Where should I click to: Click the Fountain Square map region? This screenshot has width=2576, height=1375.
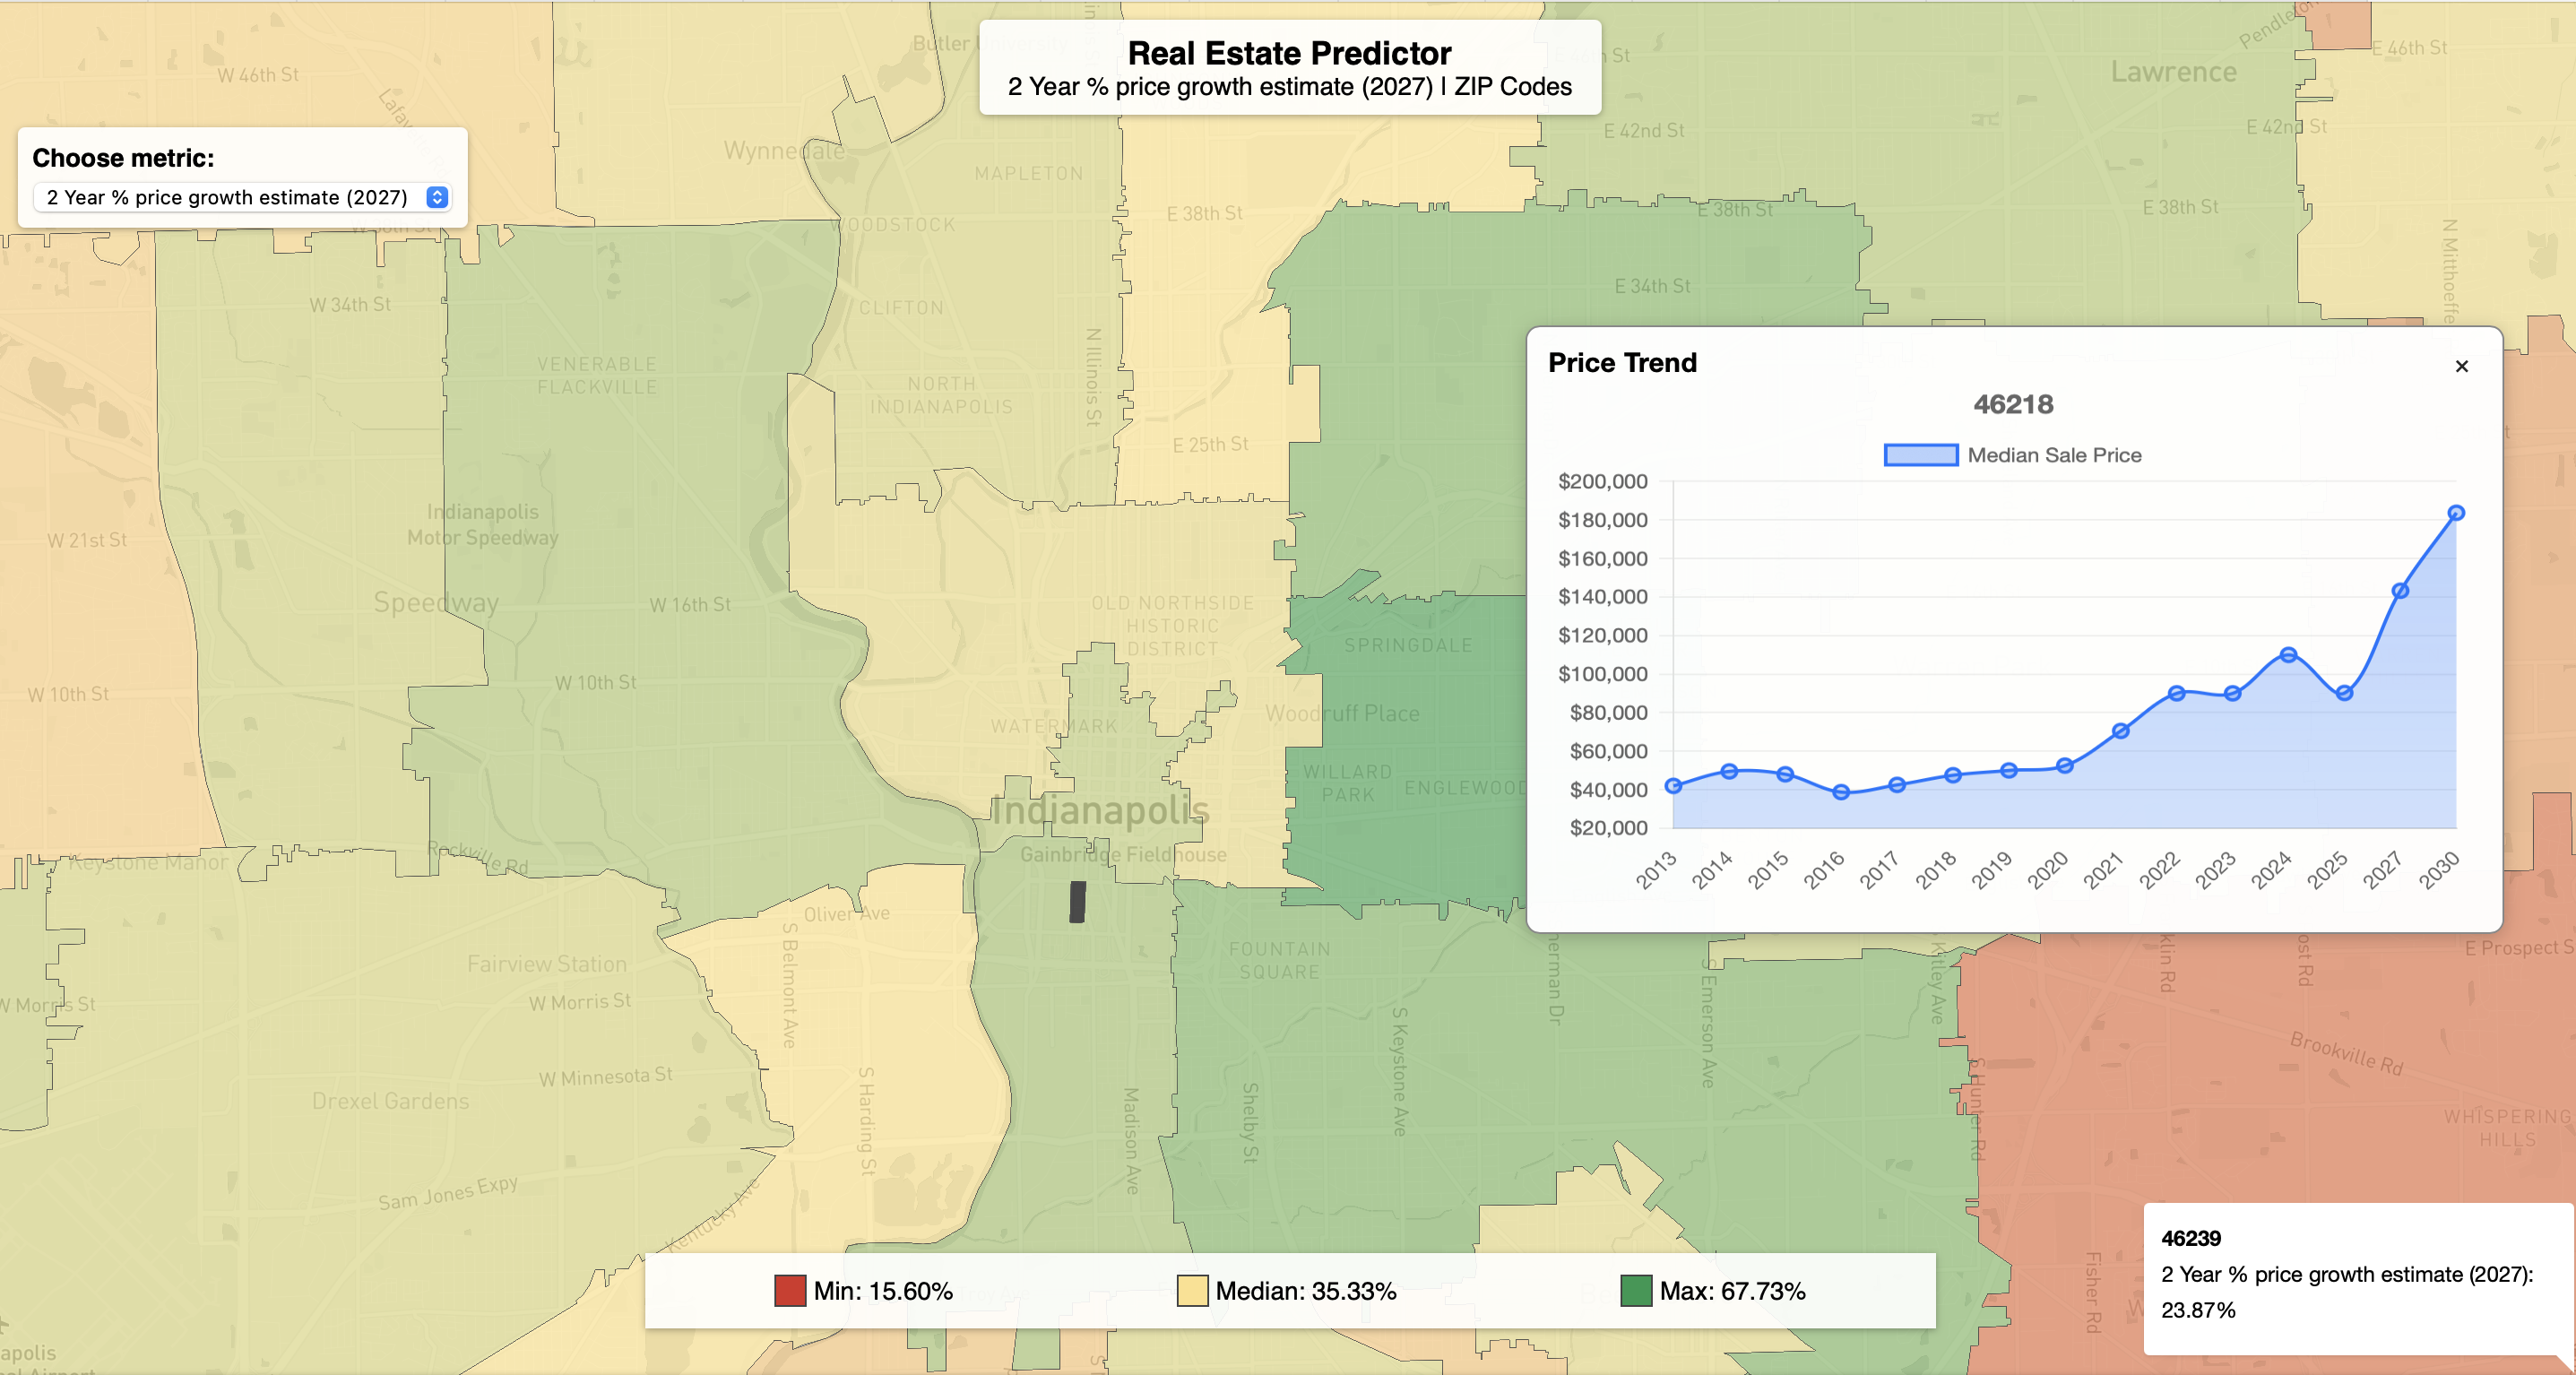coord(1279,960)
